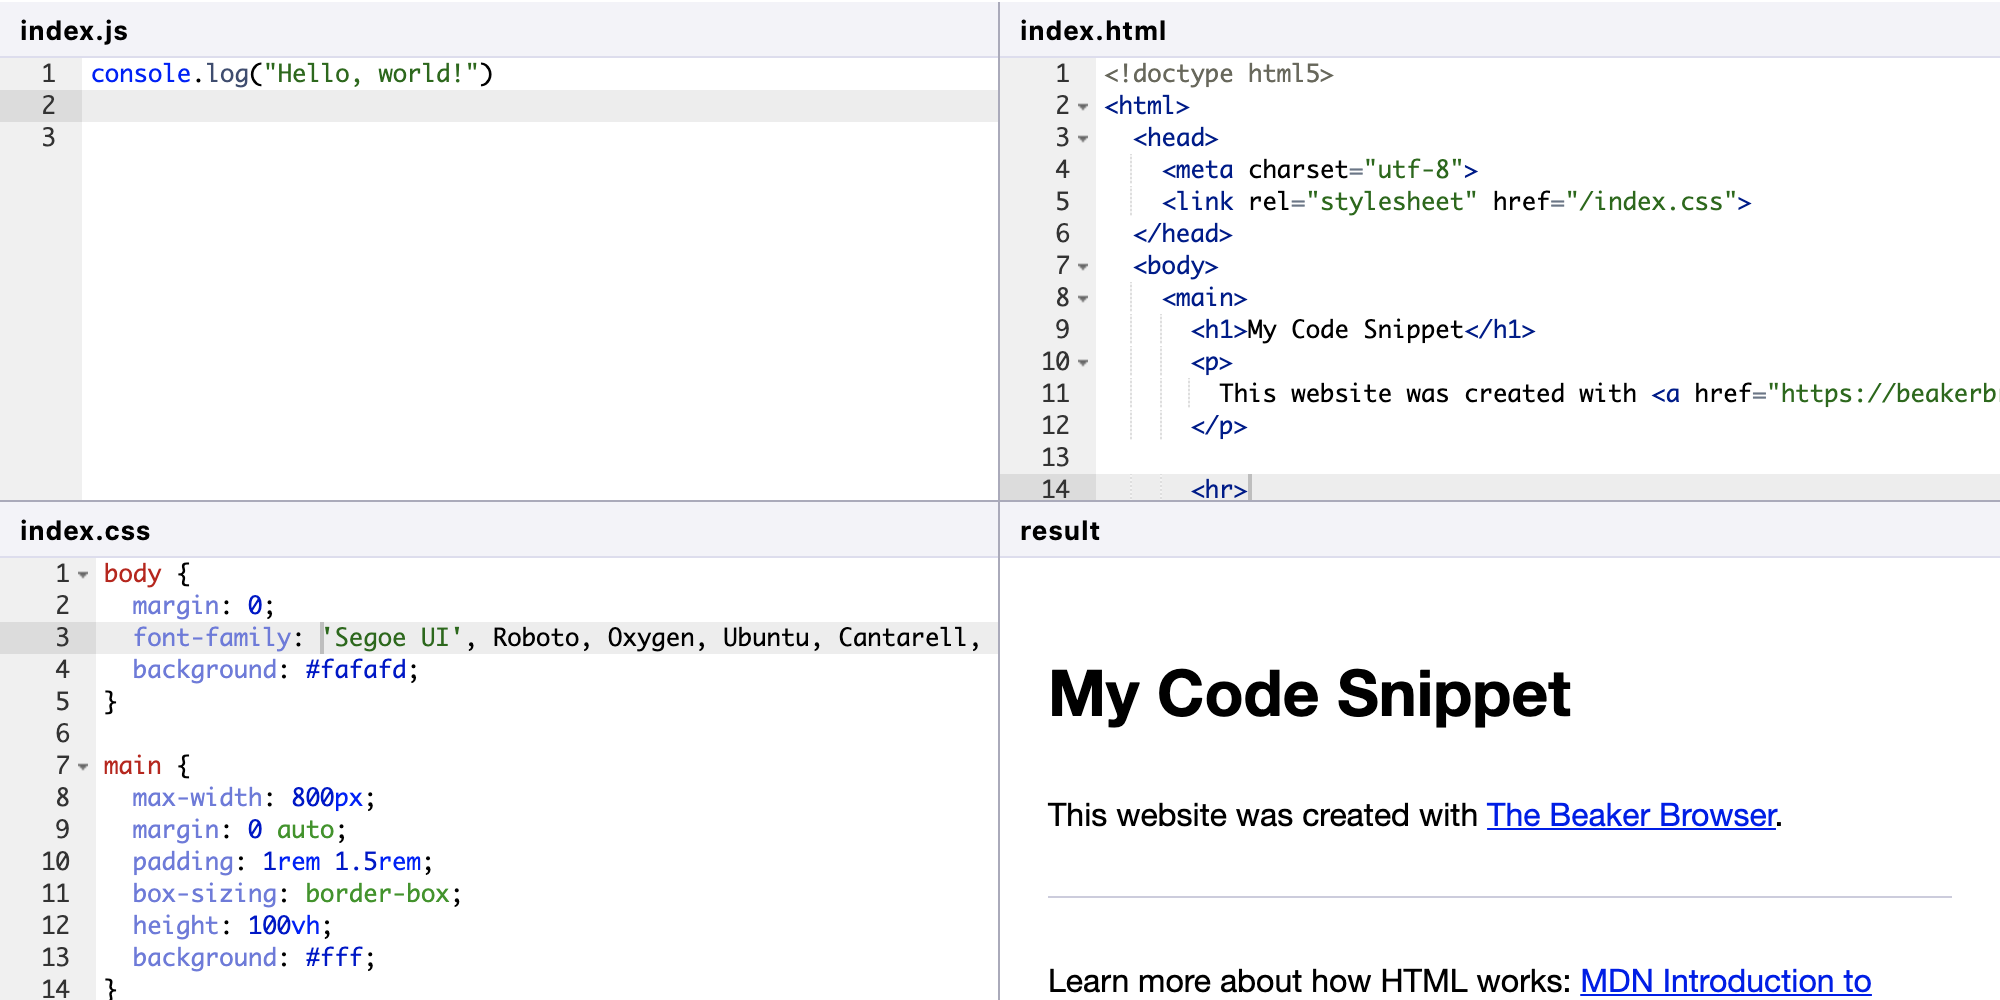Follow the MDN Introduction to link

coord(1724,981)
